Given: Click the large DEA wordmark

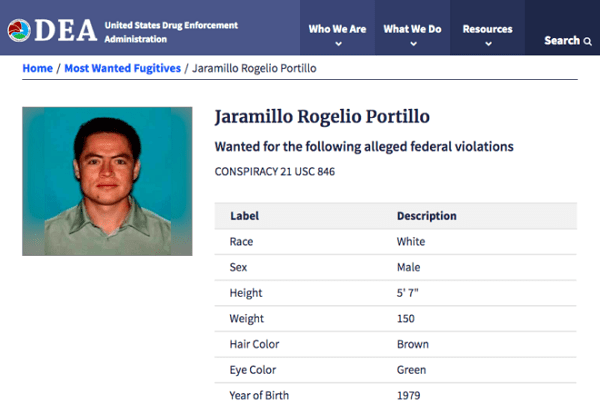Looking at the screenshot, I should (65, 30).
